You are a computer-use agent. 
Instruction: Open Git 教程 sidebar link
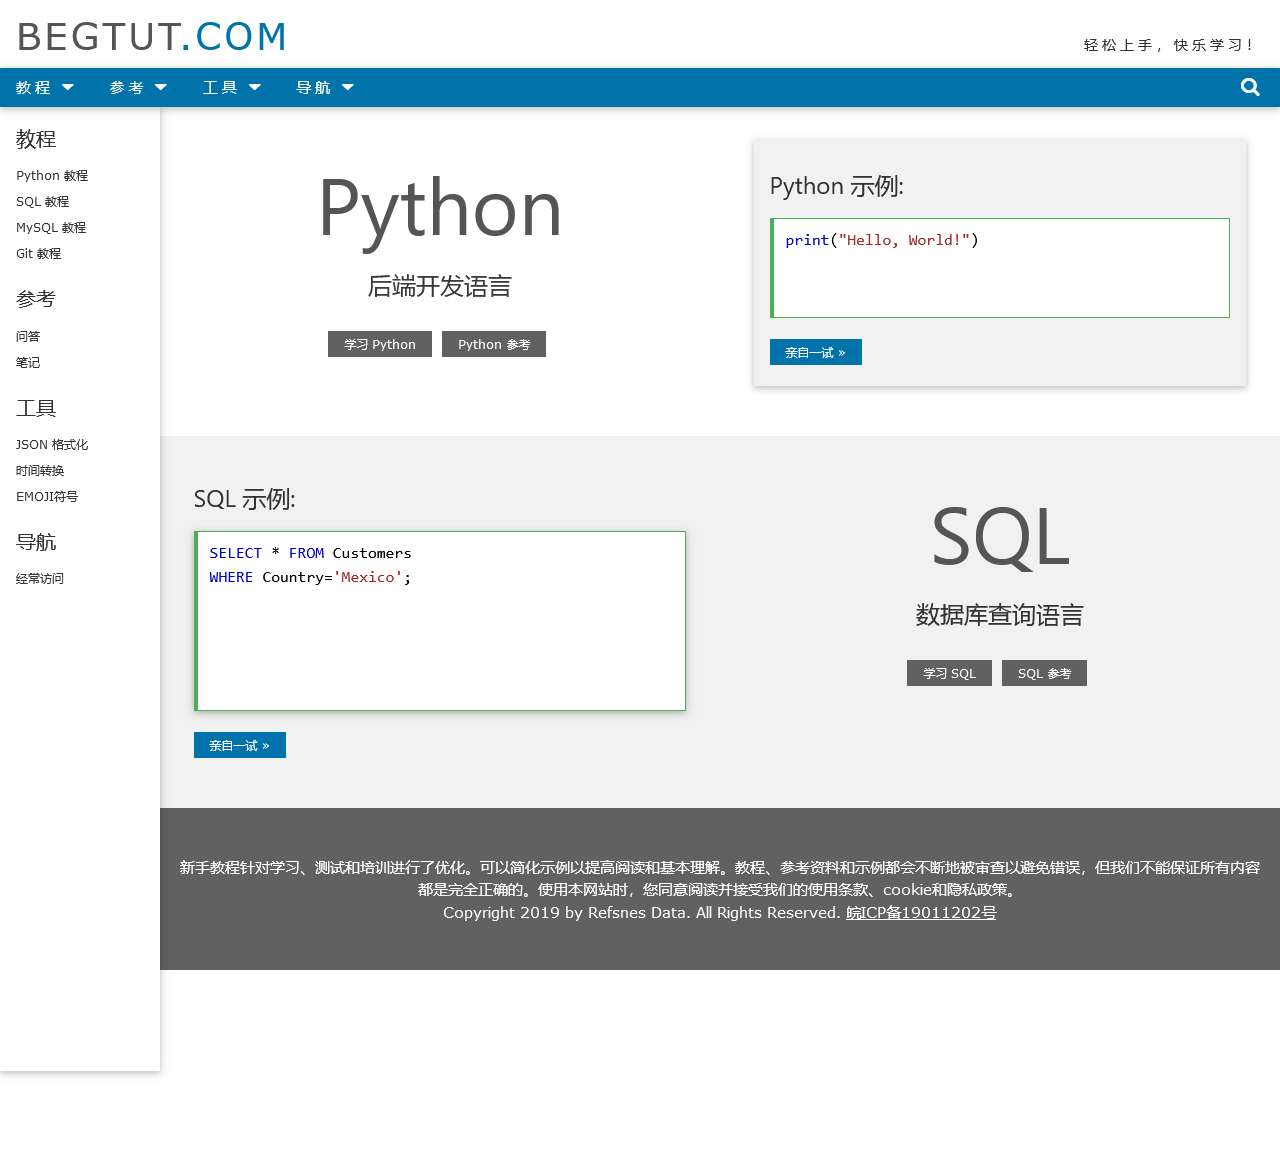click(x=38, y=254)
